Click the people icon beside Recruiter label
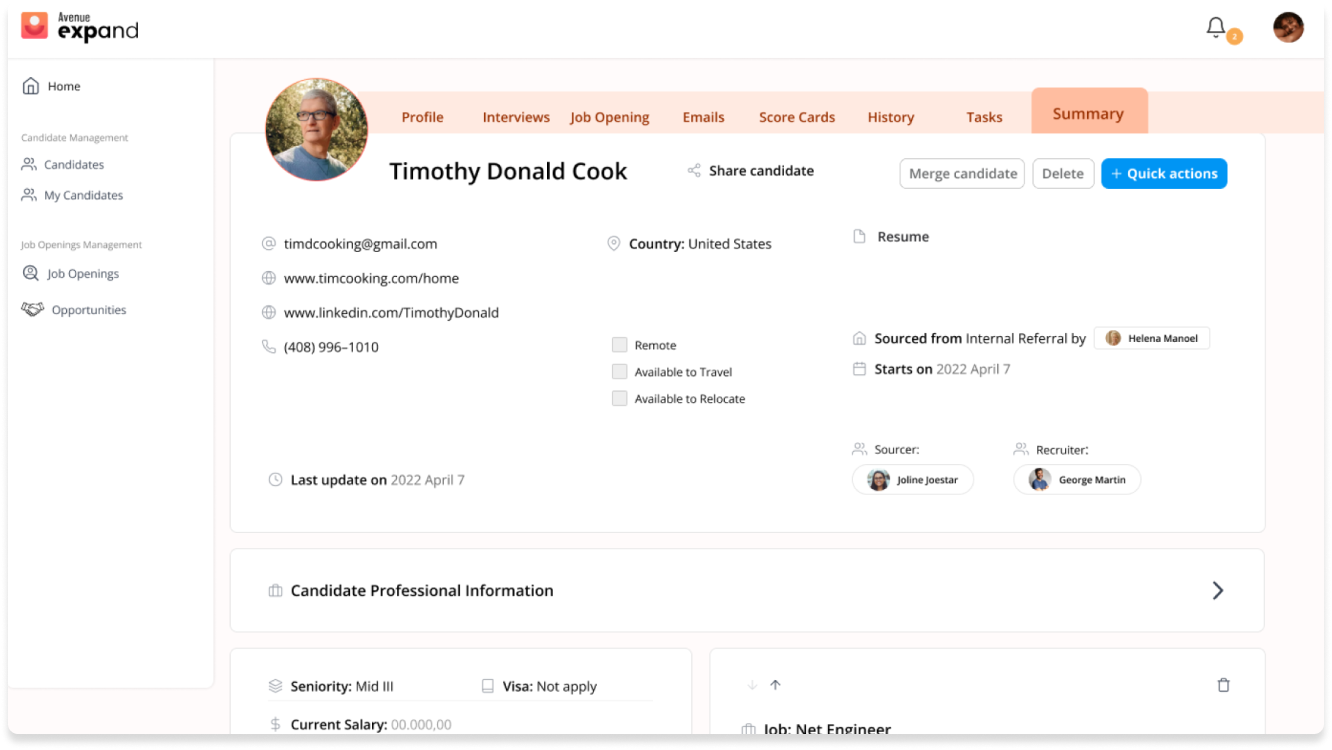Screen dimensions: 1332x750 [x=1021, y=450]
